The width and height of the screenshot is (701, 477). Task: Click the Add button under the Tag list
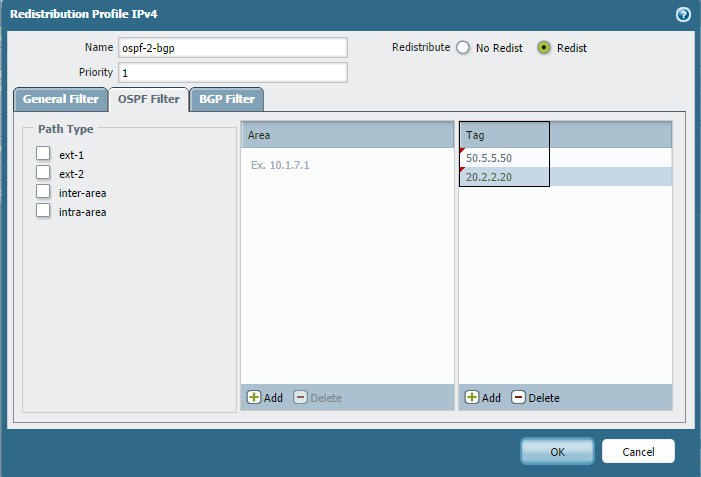pyautogui.click(x=483, y=397)
